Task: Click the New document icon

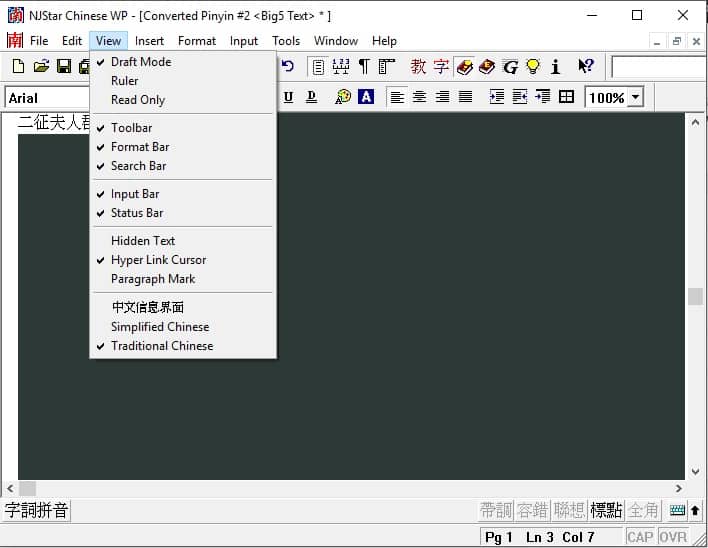Action: pyautogui.click(x=18, y=66)
